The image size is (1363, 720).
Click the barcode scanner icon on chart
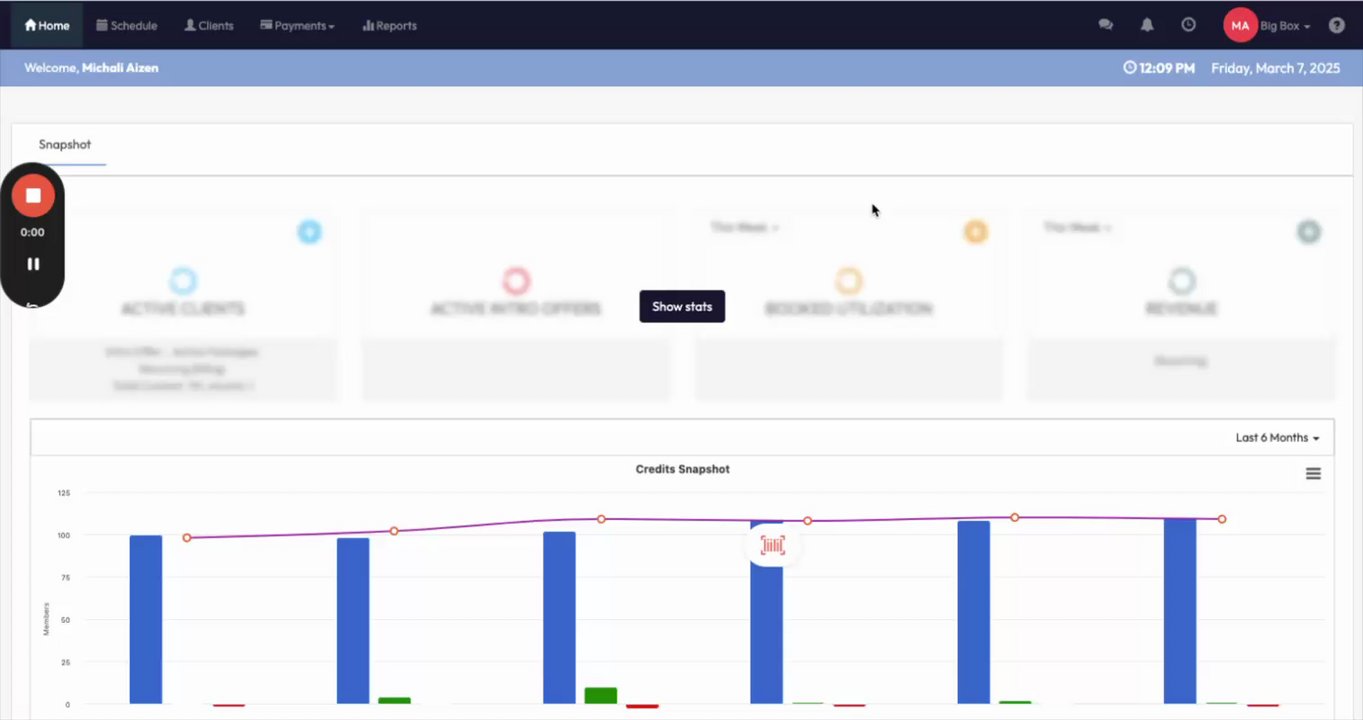click(x=772, y=545)
